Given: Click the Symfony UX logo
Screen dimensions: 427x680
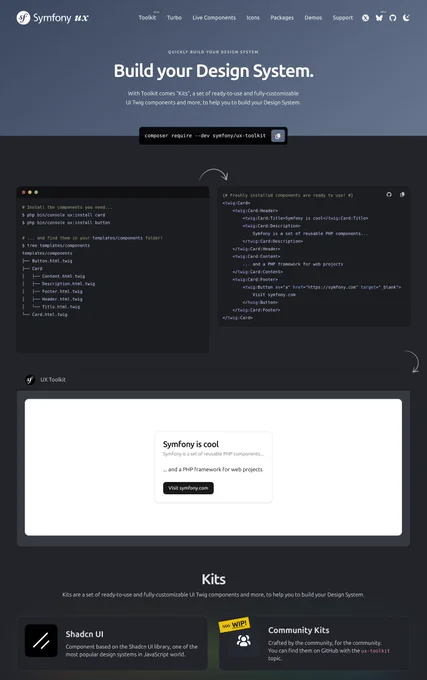Looking at the screenshot, I should [x=52, y=18].
